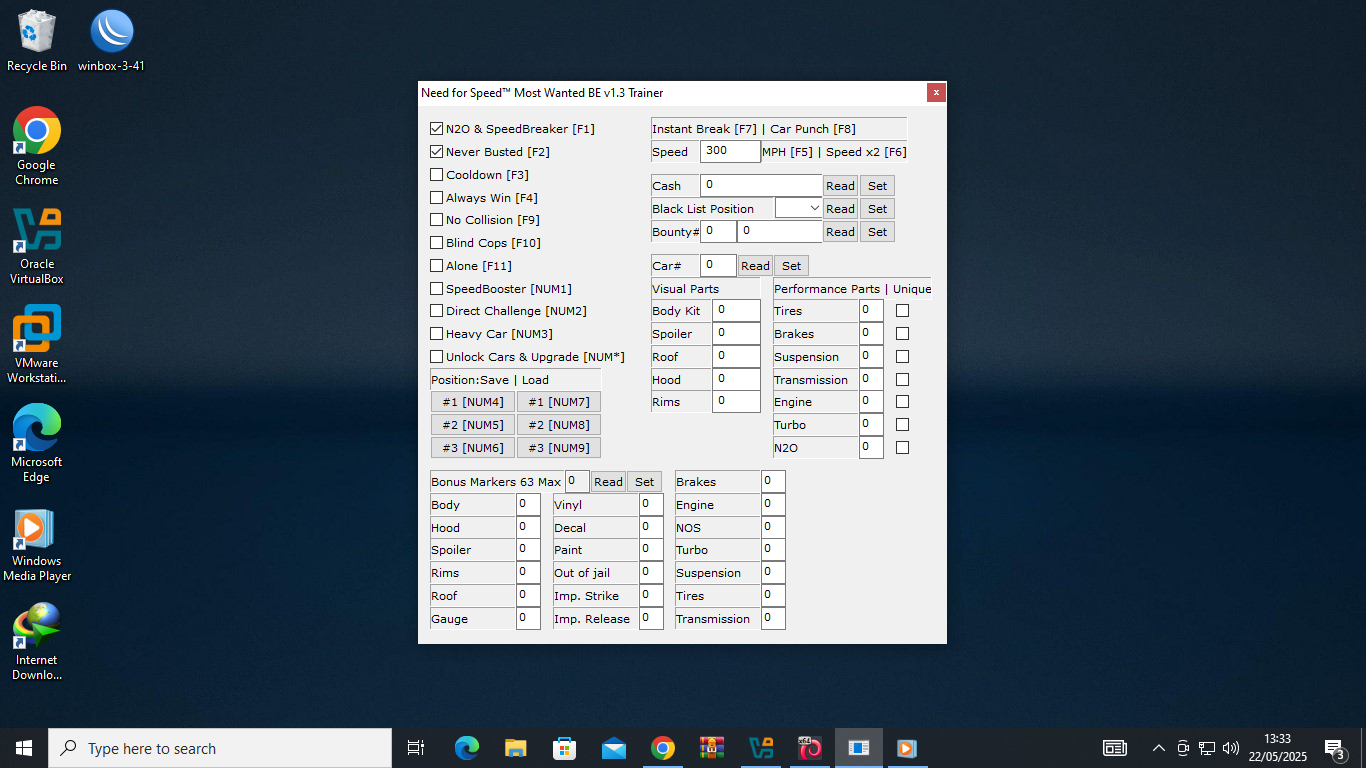Click the Read button beside Car#
This screenshot has width=1366, height=768.
755,266
